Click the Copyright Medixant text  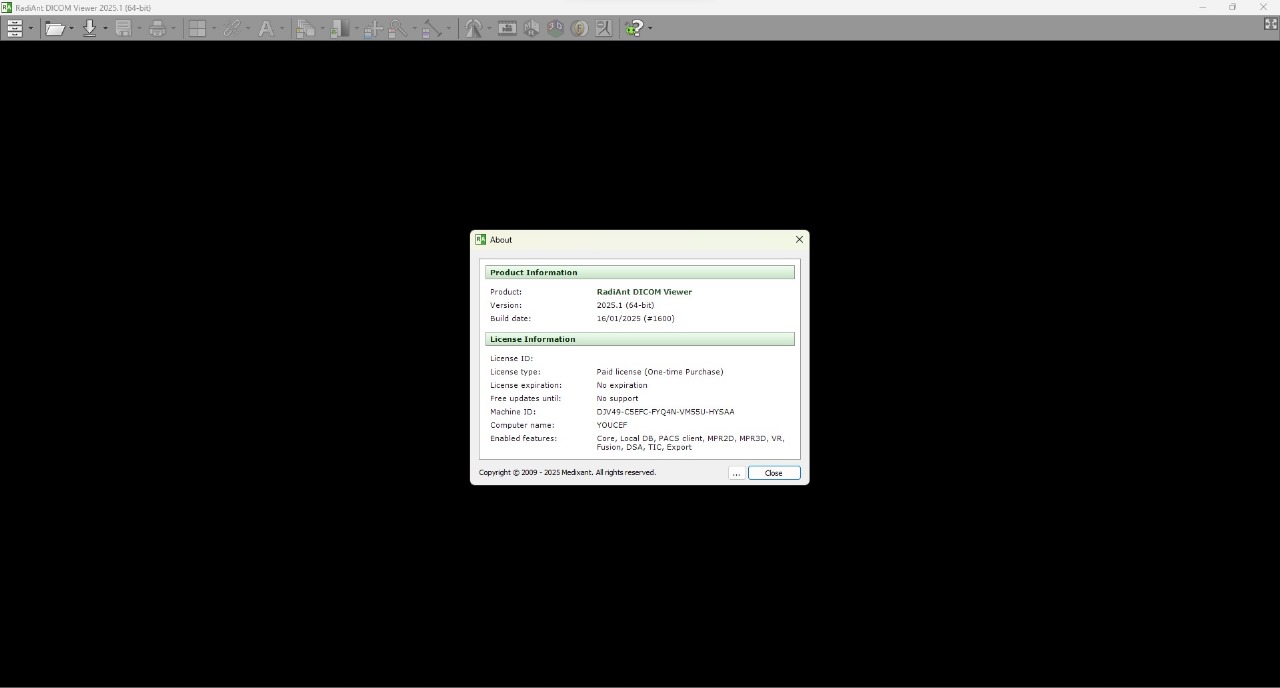[567, 473]
